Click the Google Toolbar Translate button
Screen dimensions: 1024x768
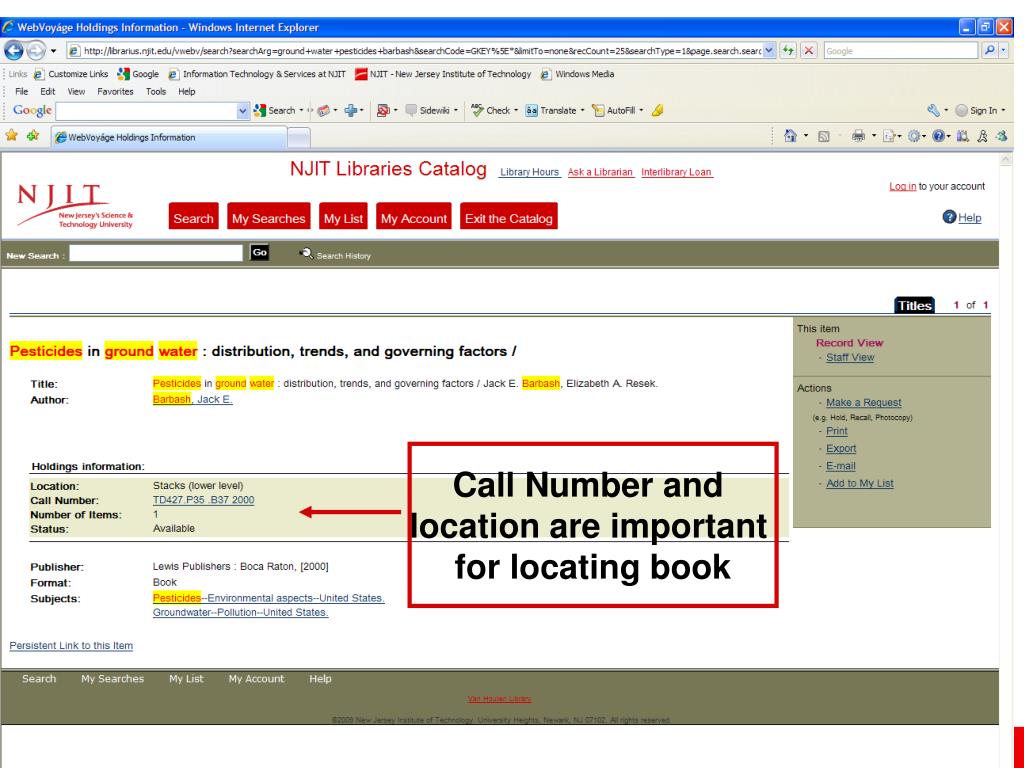tap(551, 110)
